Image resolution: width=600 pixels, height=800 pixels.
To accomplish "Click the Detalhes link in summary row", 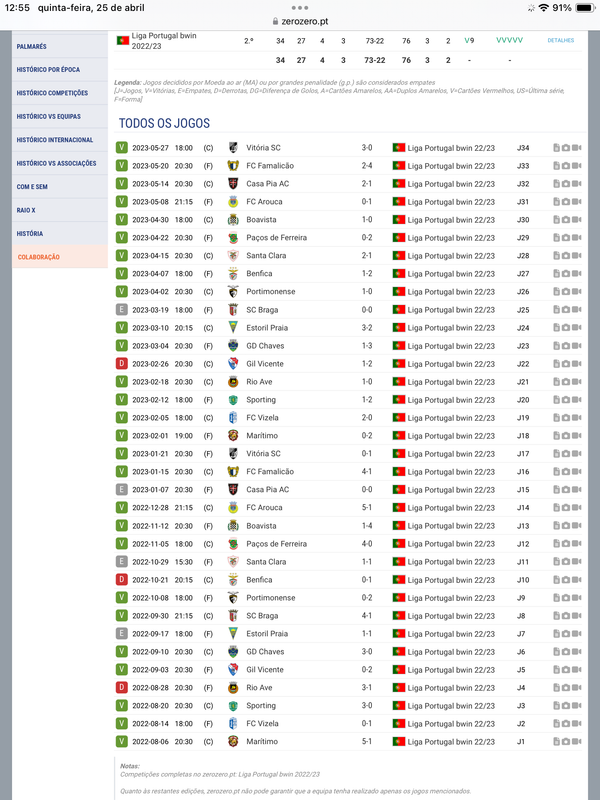I will point(561,40).
